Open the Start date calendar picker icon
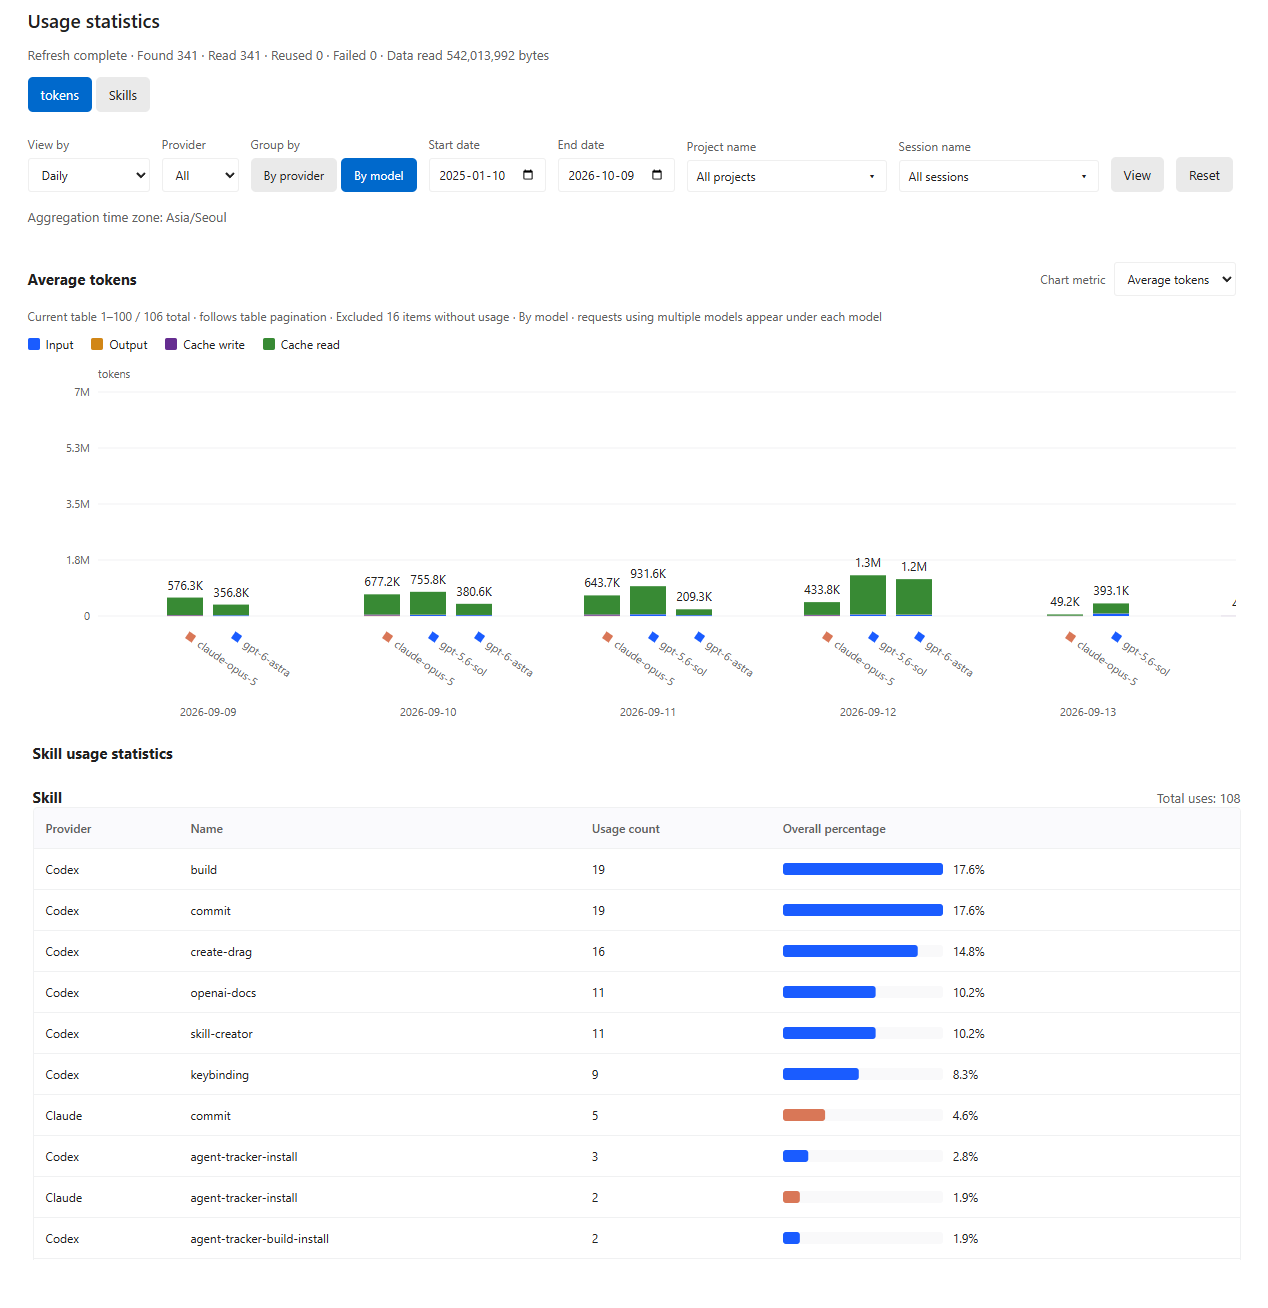The image size is (1268, 1308). (528, 175)
